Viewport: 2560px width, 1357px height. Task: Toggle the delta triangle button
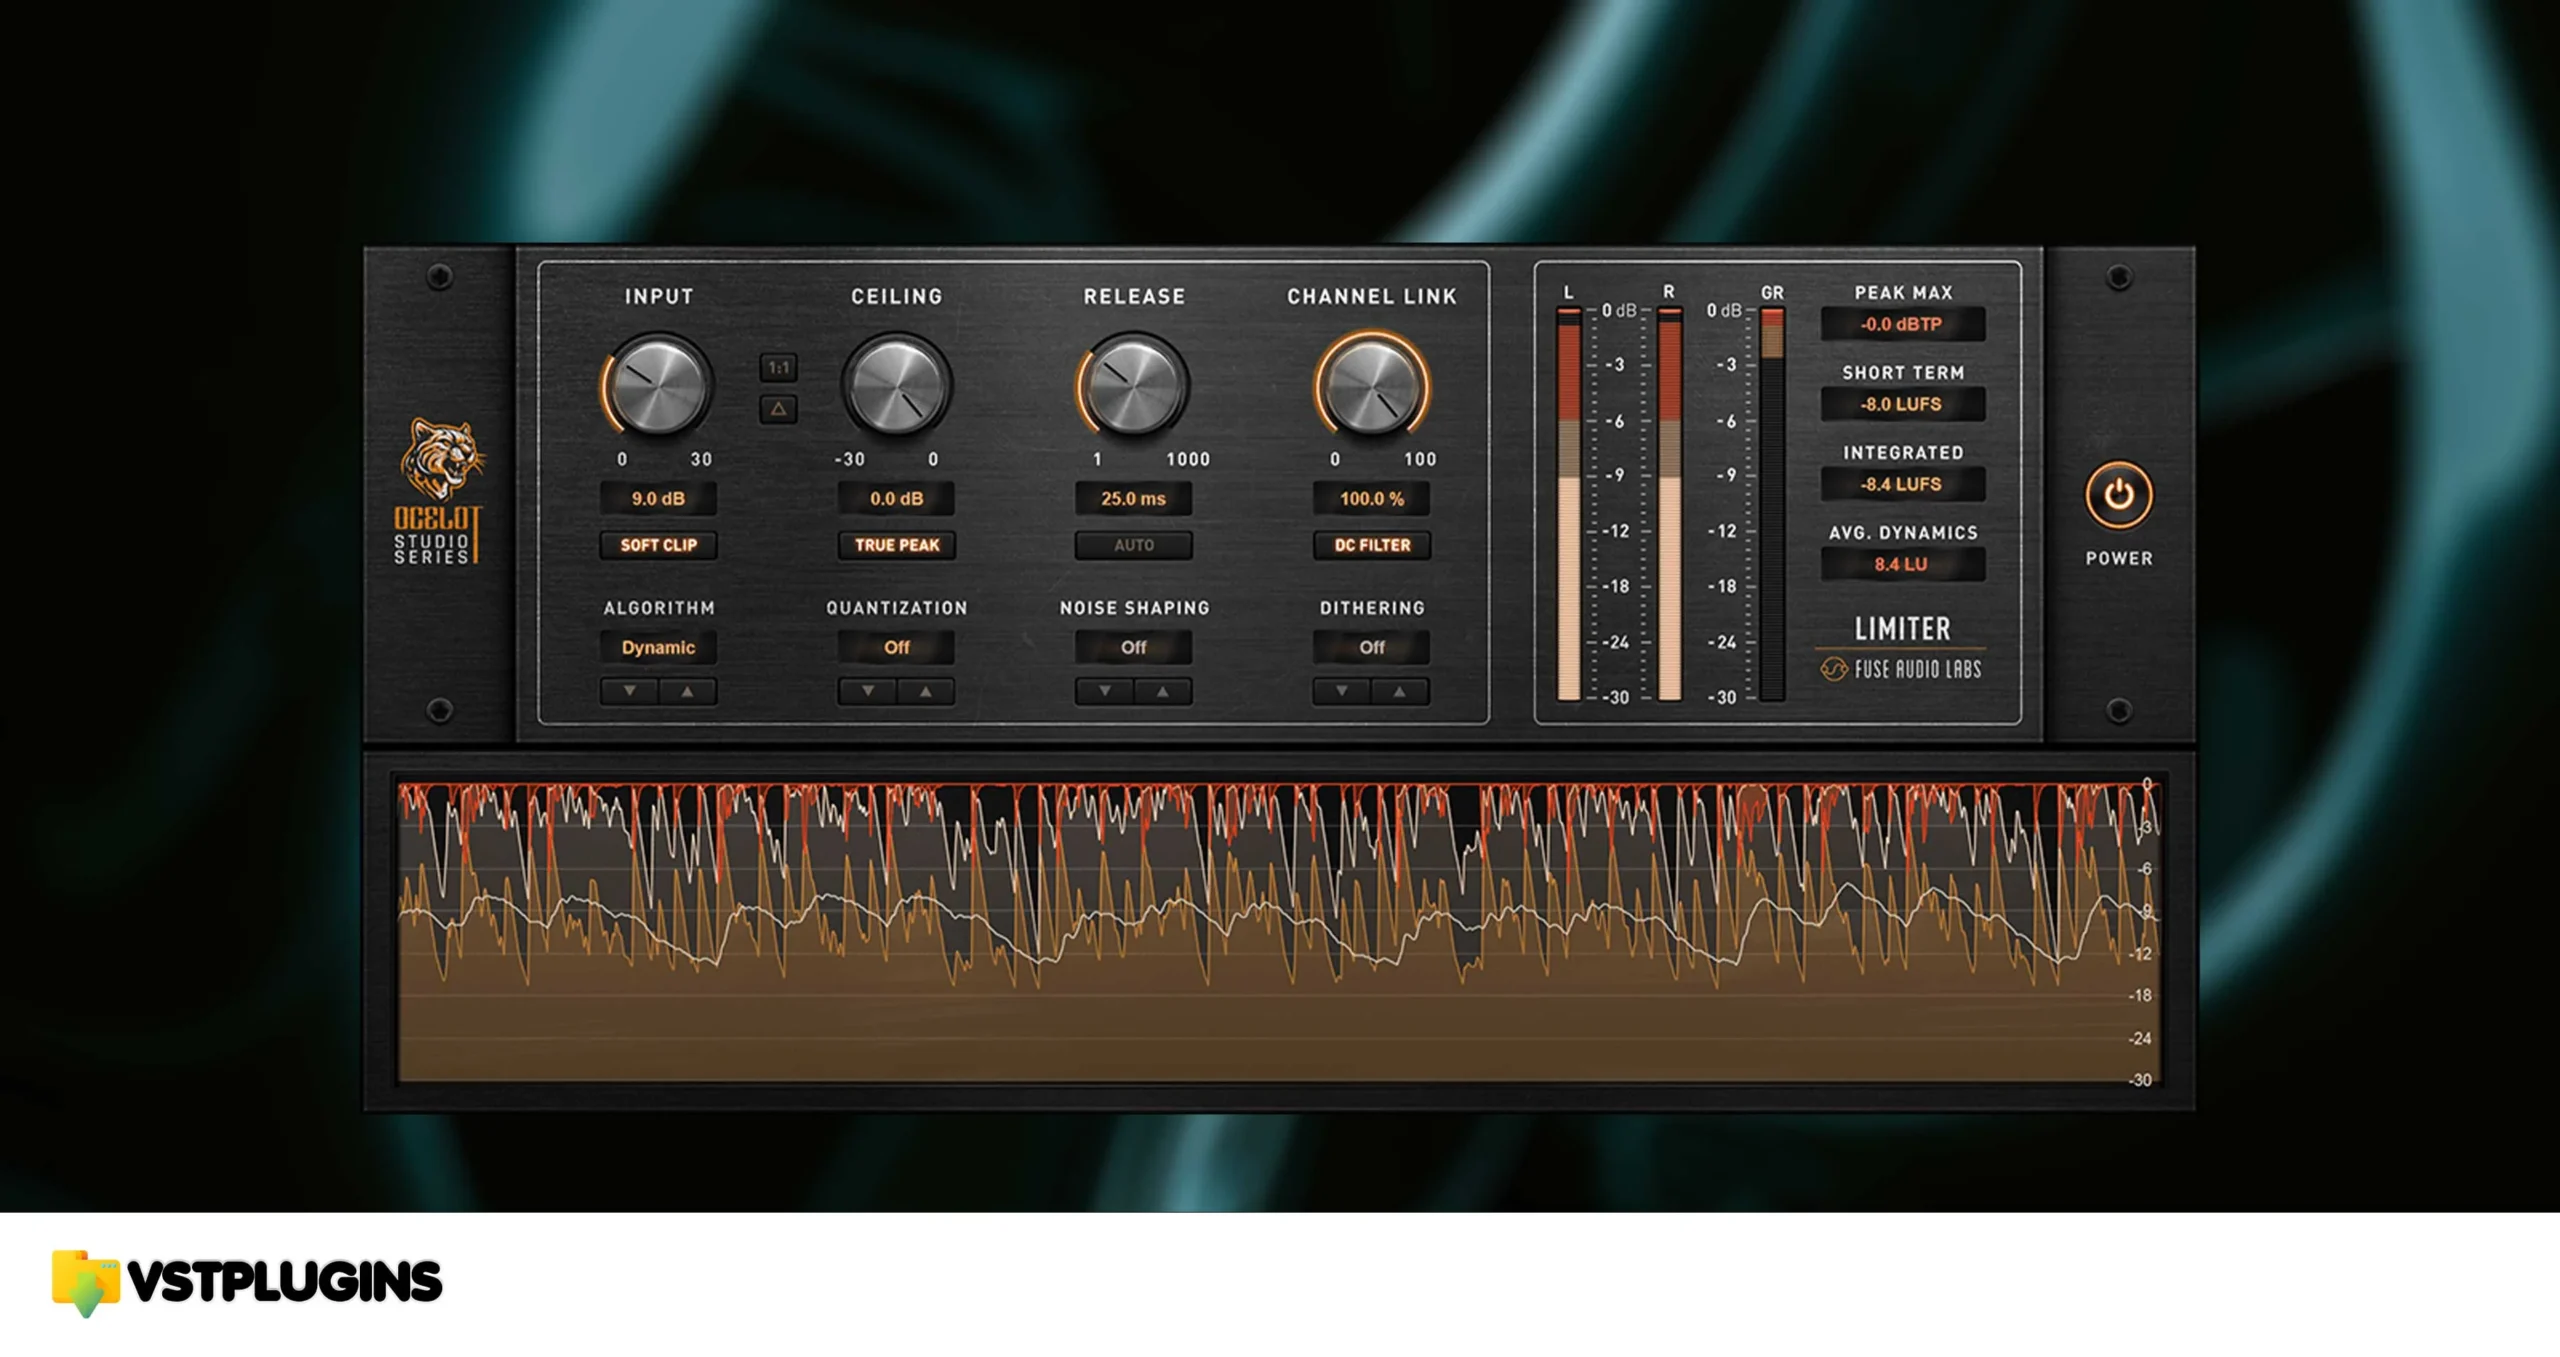coord(778,409)
